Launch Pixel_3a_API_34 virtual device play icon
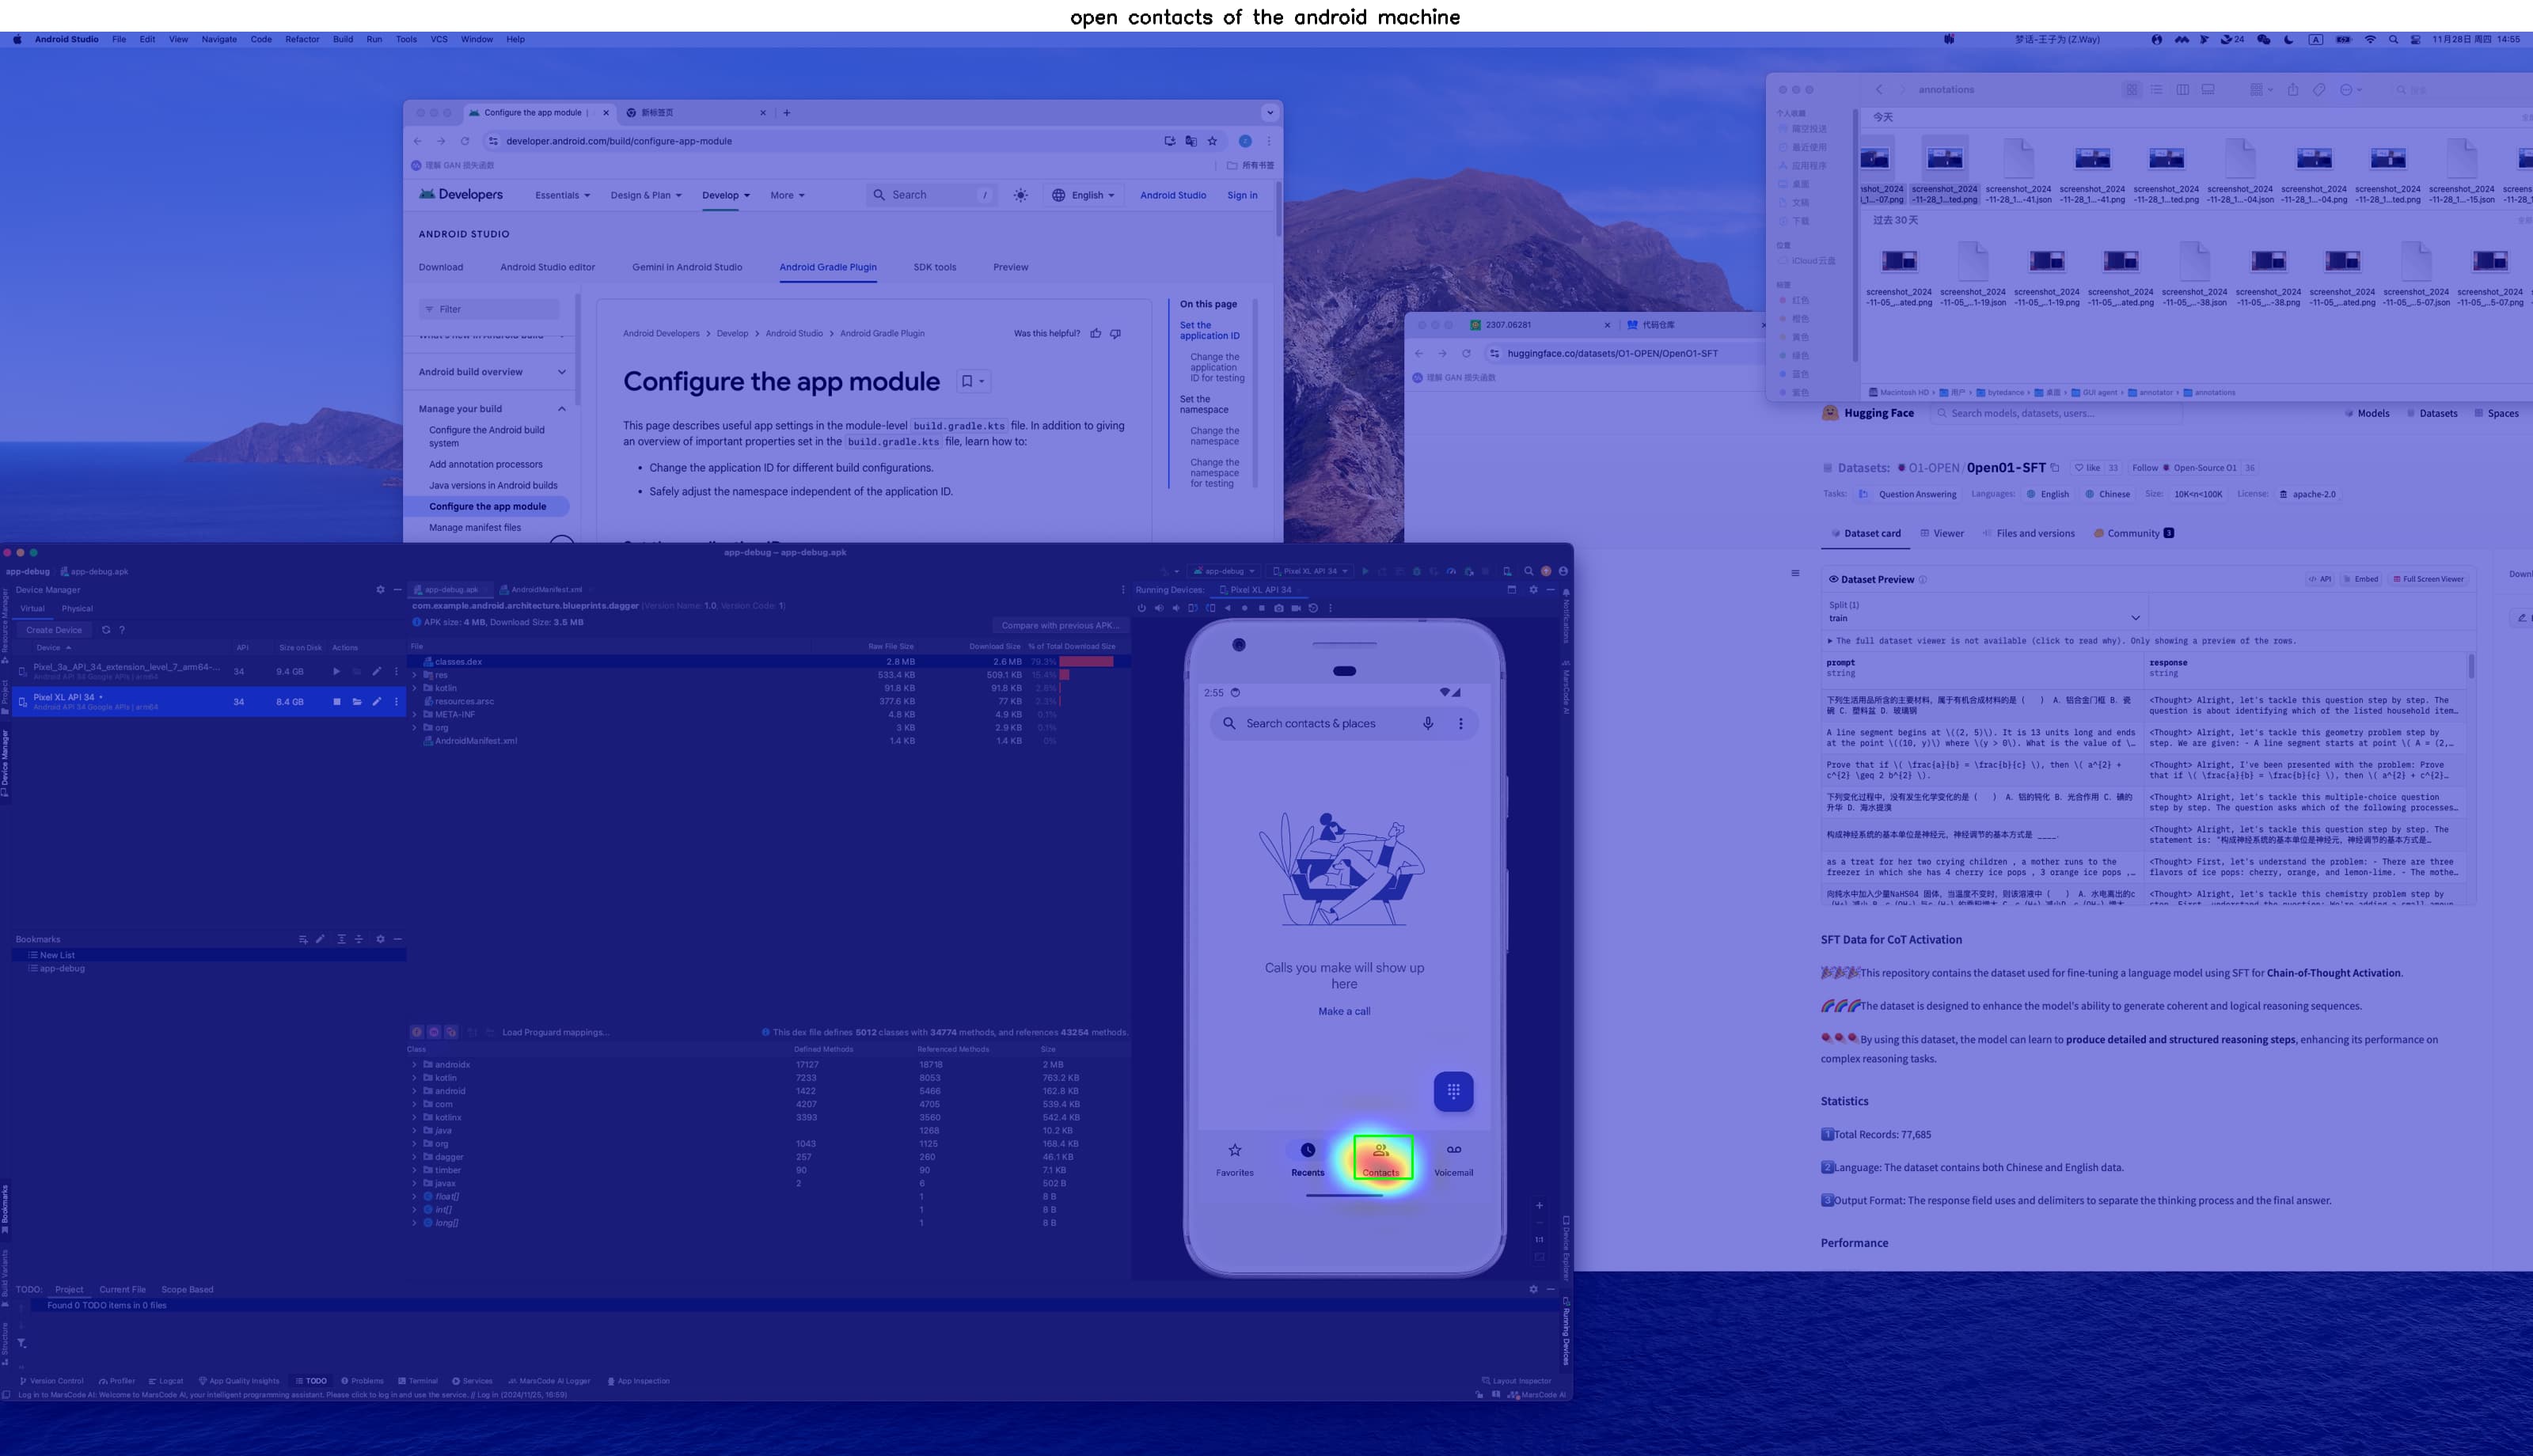 [x=337, y=671]
